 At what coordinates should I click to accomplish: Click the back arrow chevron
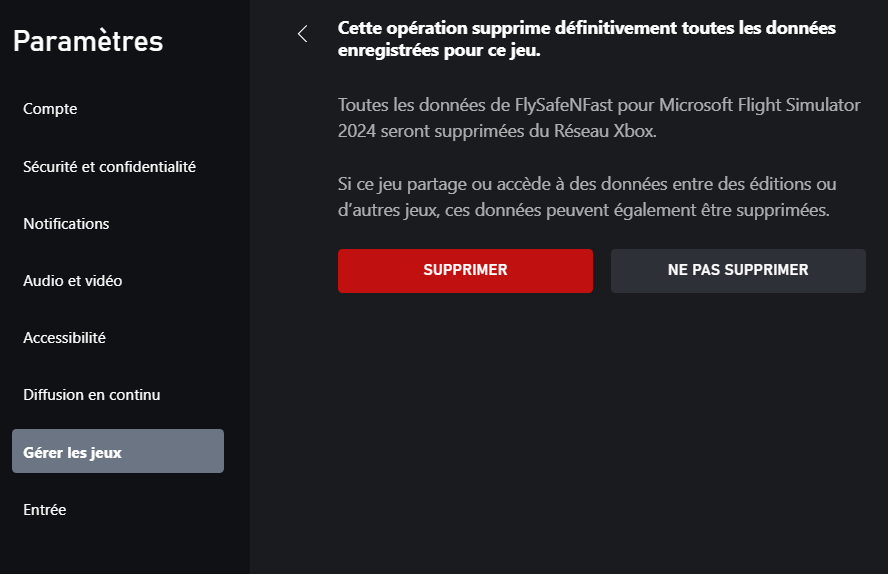302,34
